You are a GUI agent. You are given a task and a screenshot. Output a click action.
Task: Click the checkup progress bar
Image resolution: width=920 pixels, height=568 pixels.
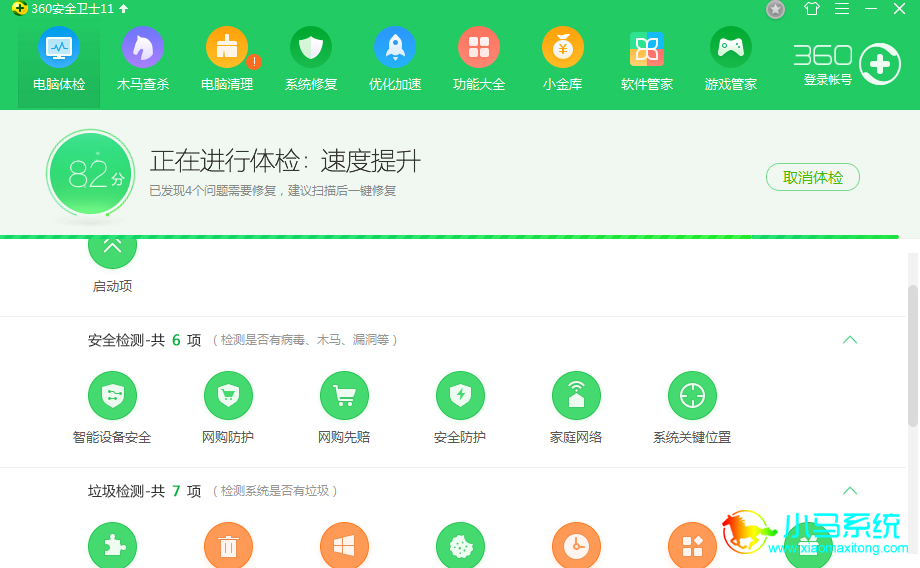click(x=449, y=237)
